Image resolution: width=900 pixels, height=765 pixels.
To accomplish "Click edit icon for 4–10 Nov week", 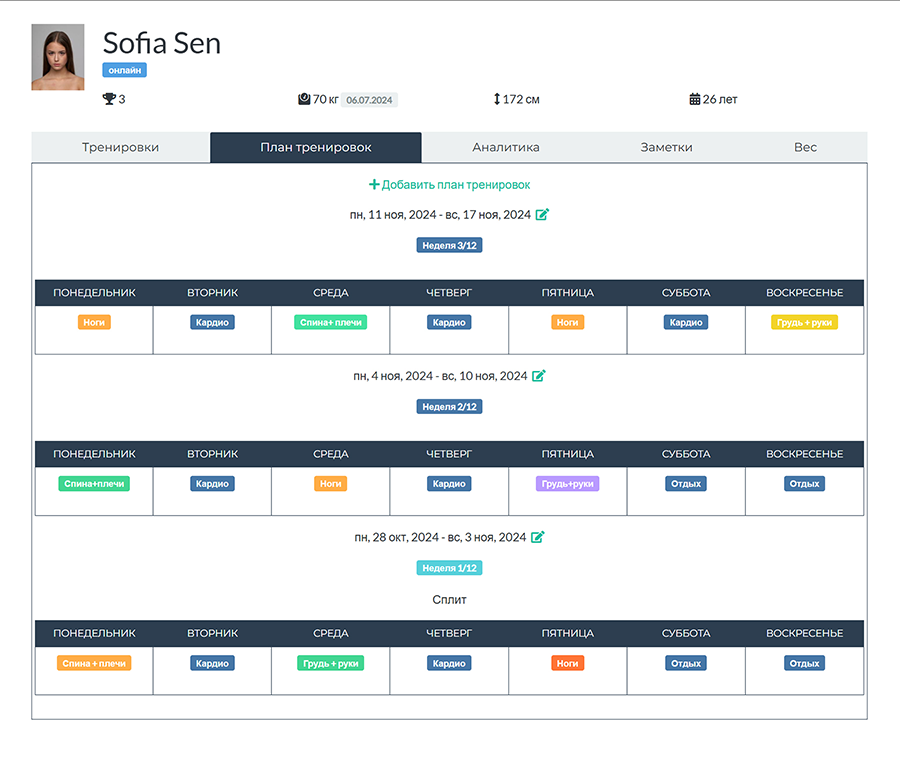I will pyautogui.click(x=538, y=376).
